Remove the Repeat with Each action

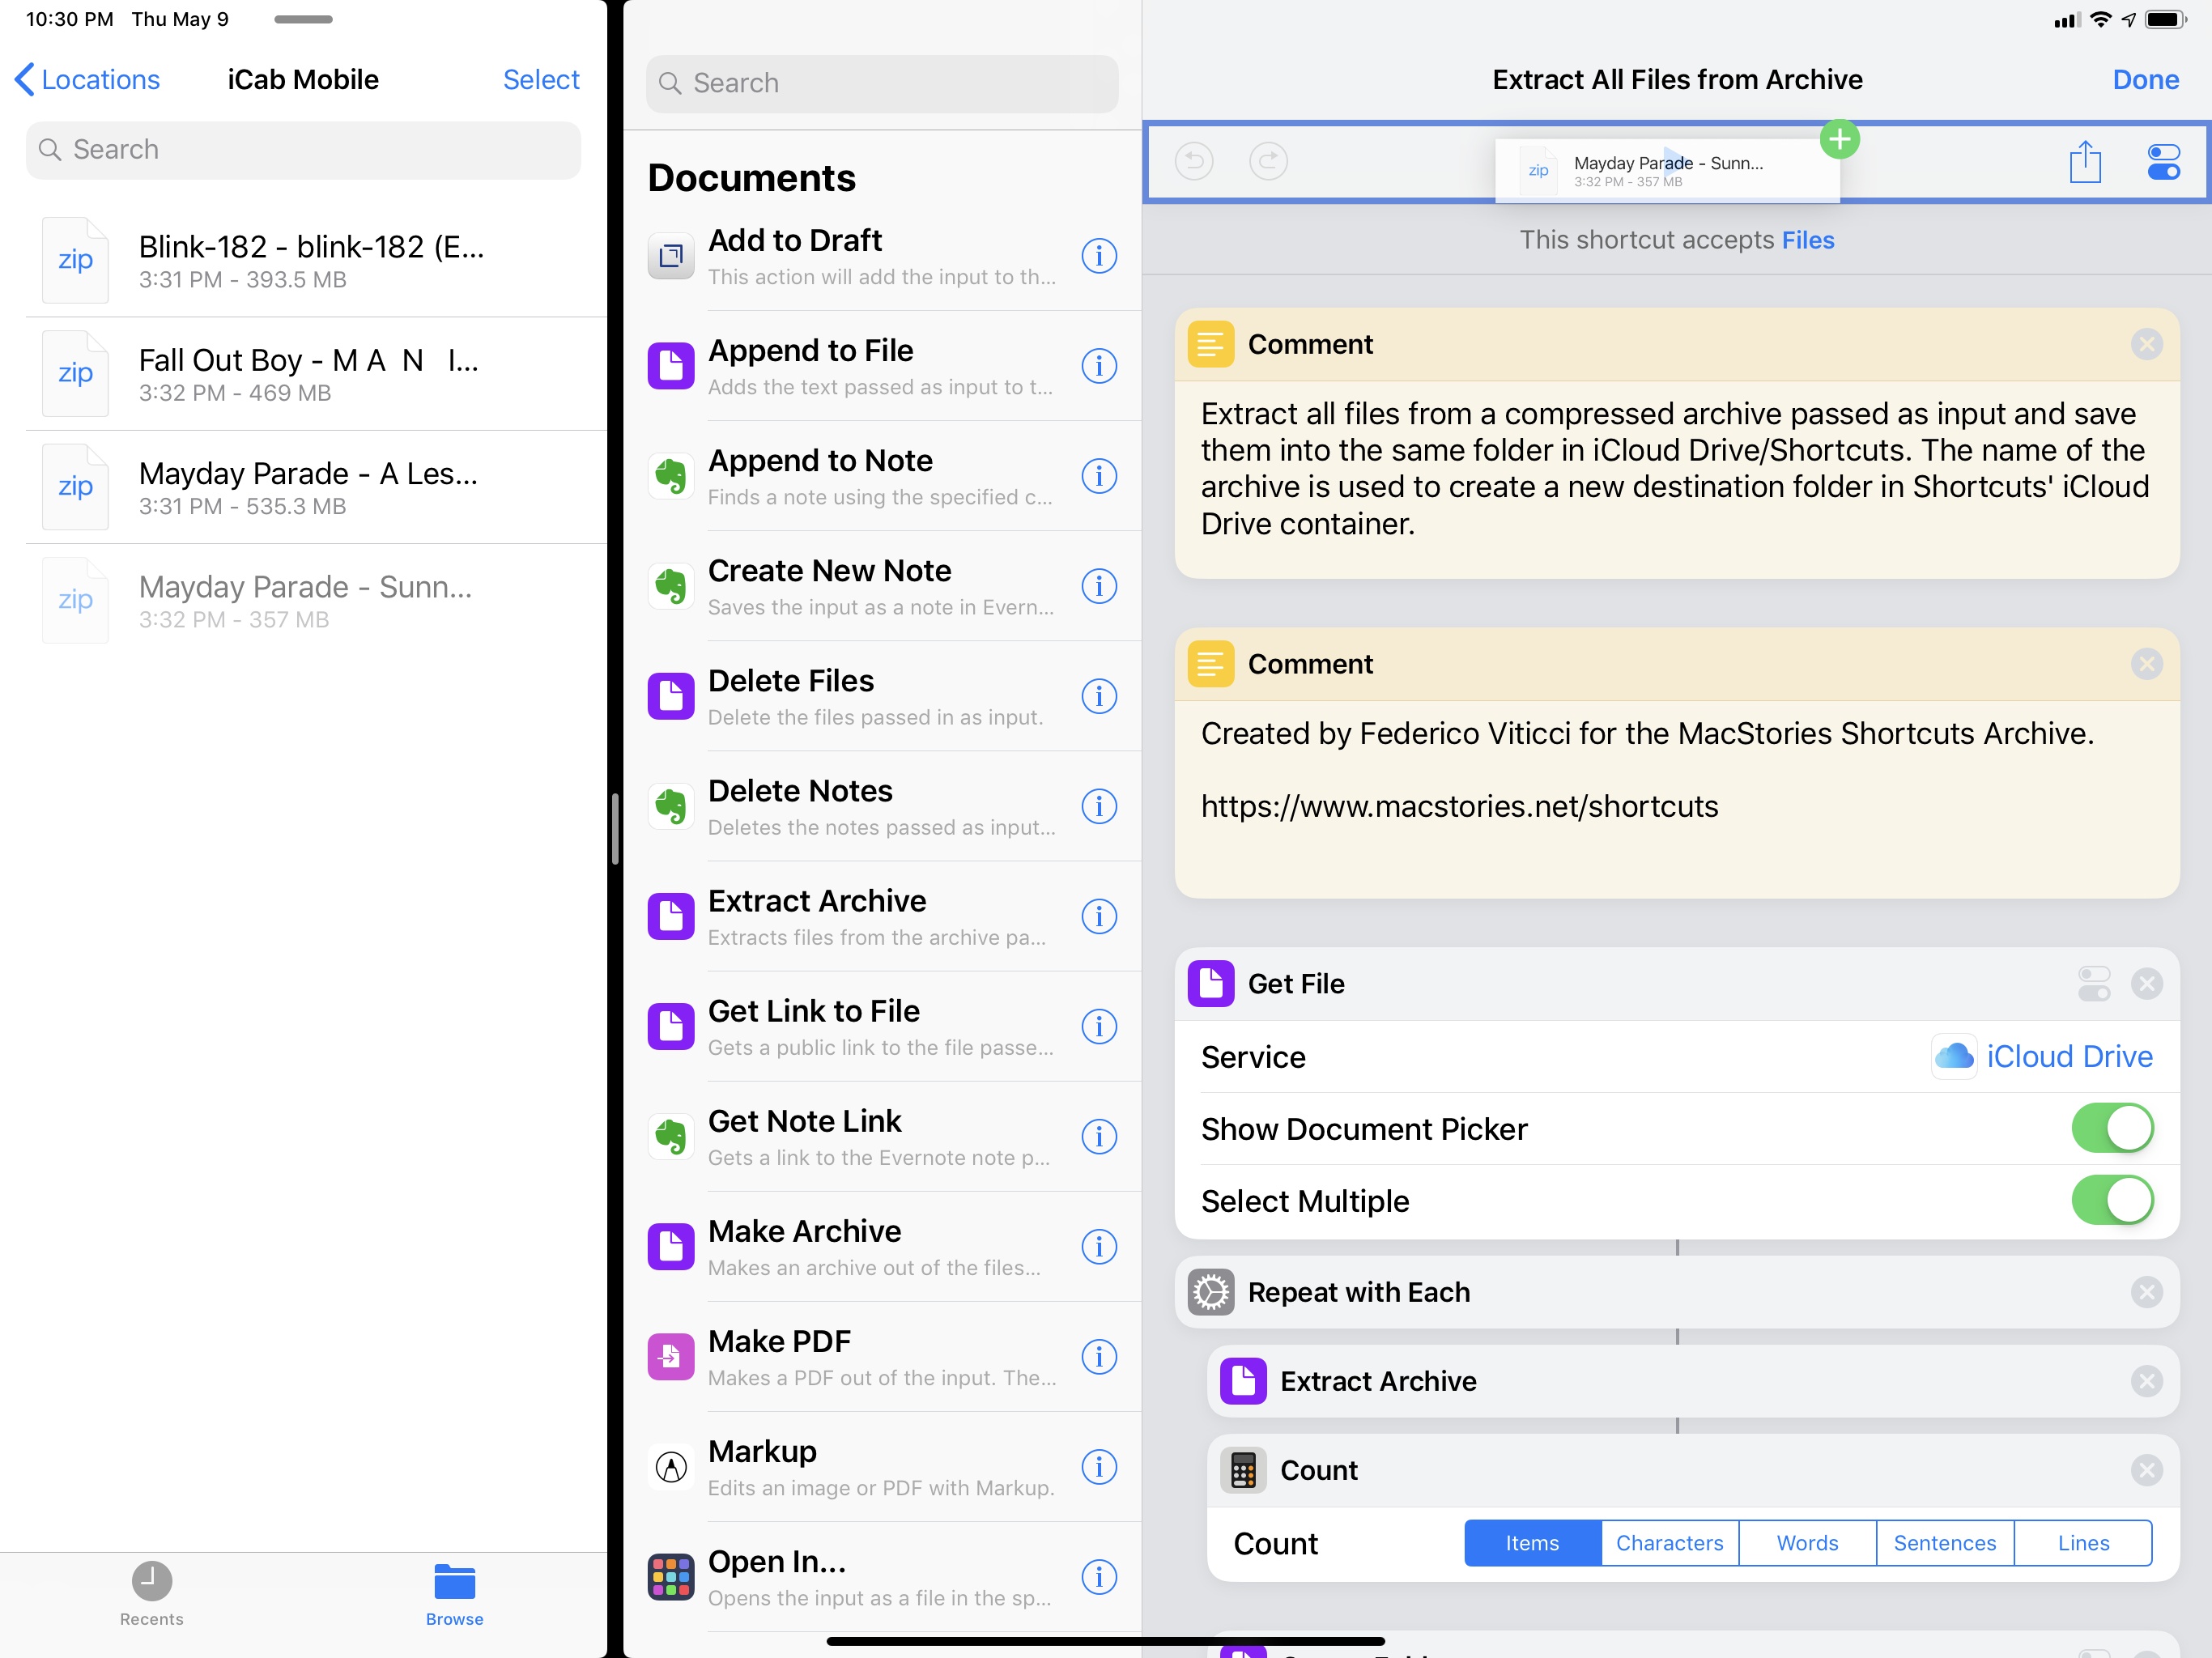coord(2146,1292)
